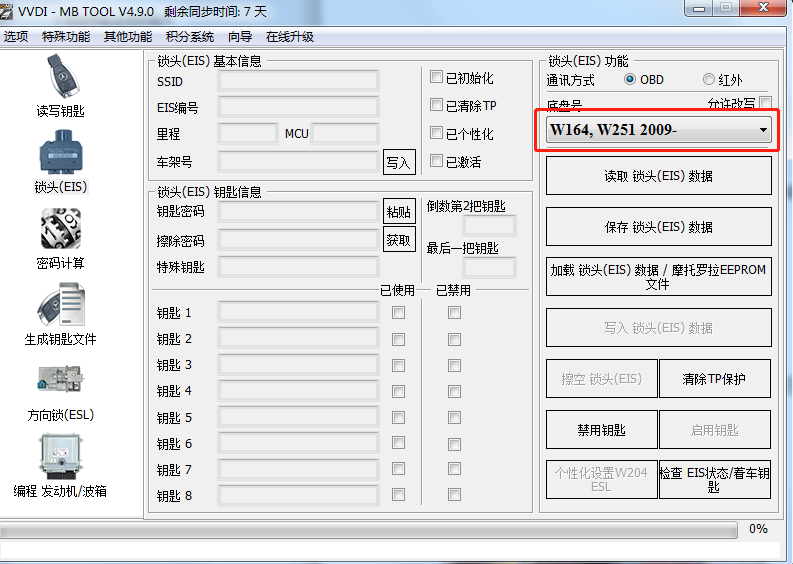Open the 在线升级 online update menu
793x564 pixels.
(290, 37)
